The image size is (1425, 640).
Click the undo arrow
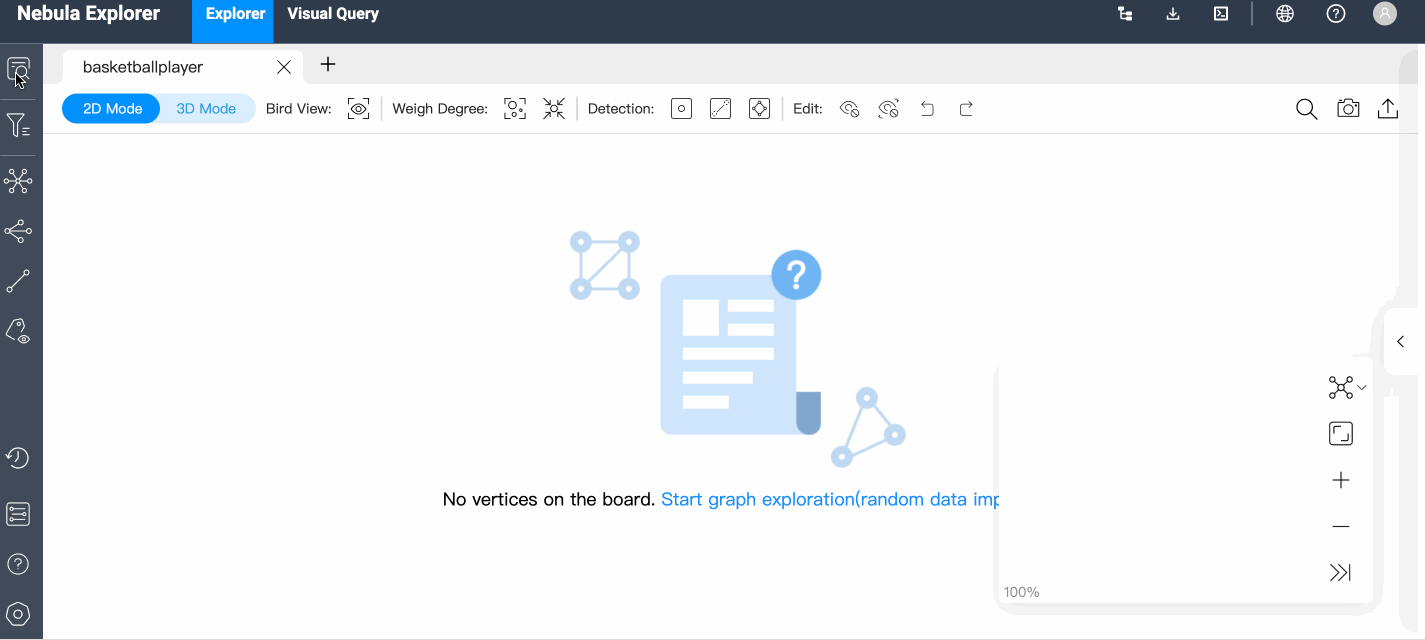pyautogui.click(x=927, y=109)
